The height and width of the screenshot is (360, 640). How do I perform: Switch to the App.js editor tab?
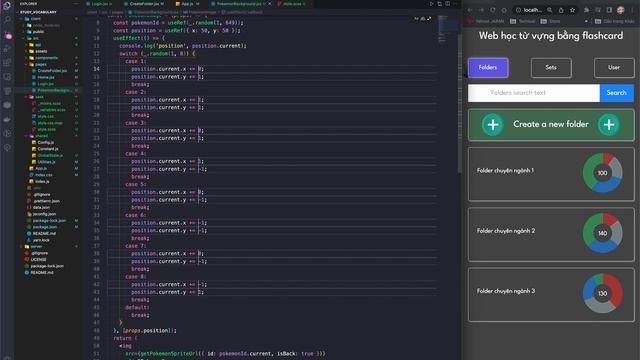tap(187, 4)
